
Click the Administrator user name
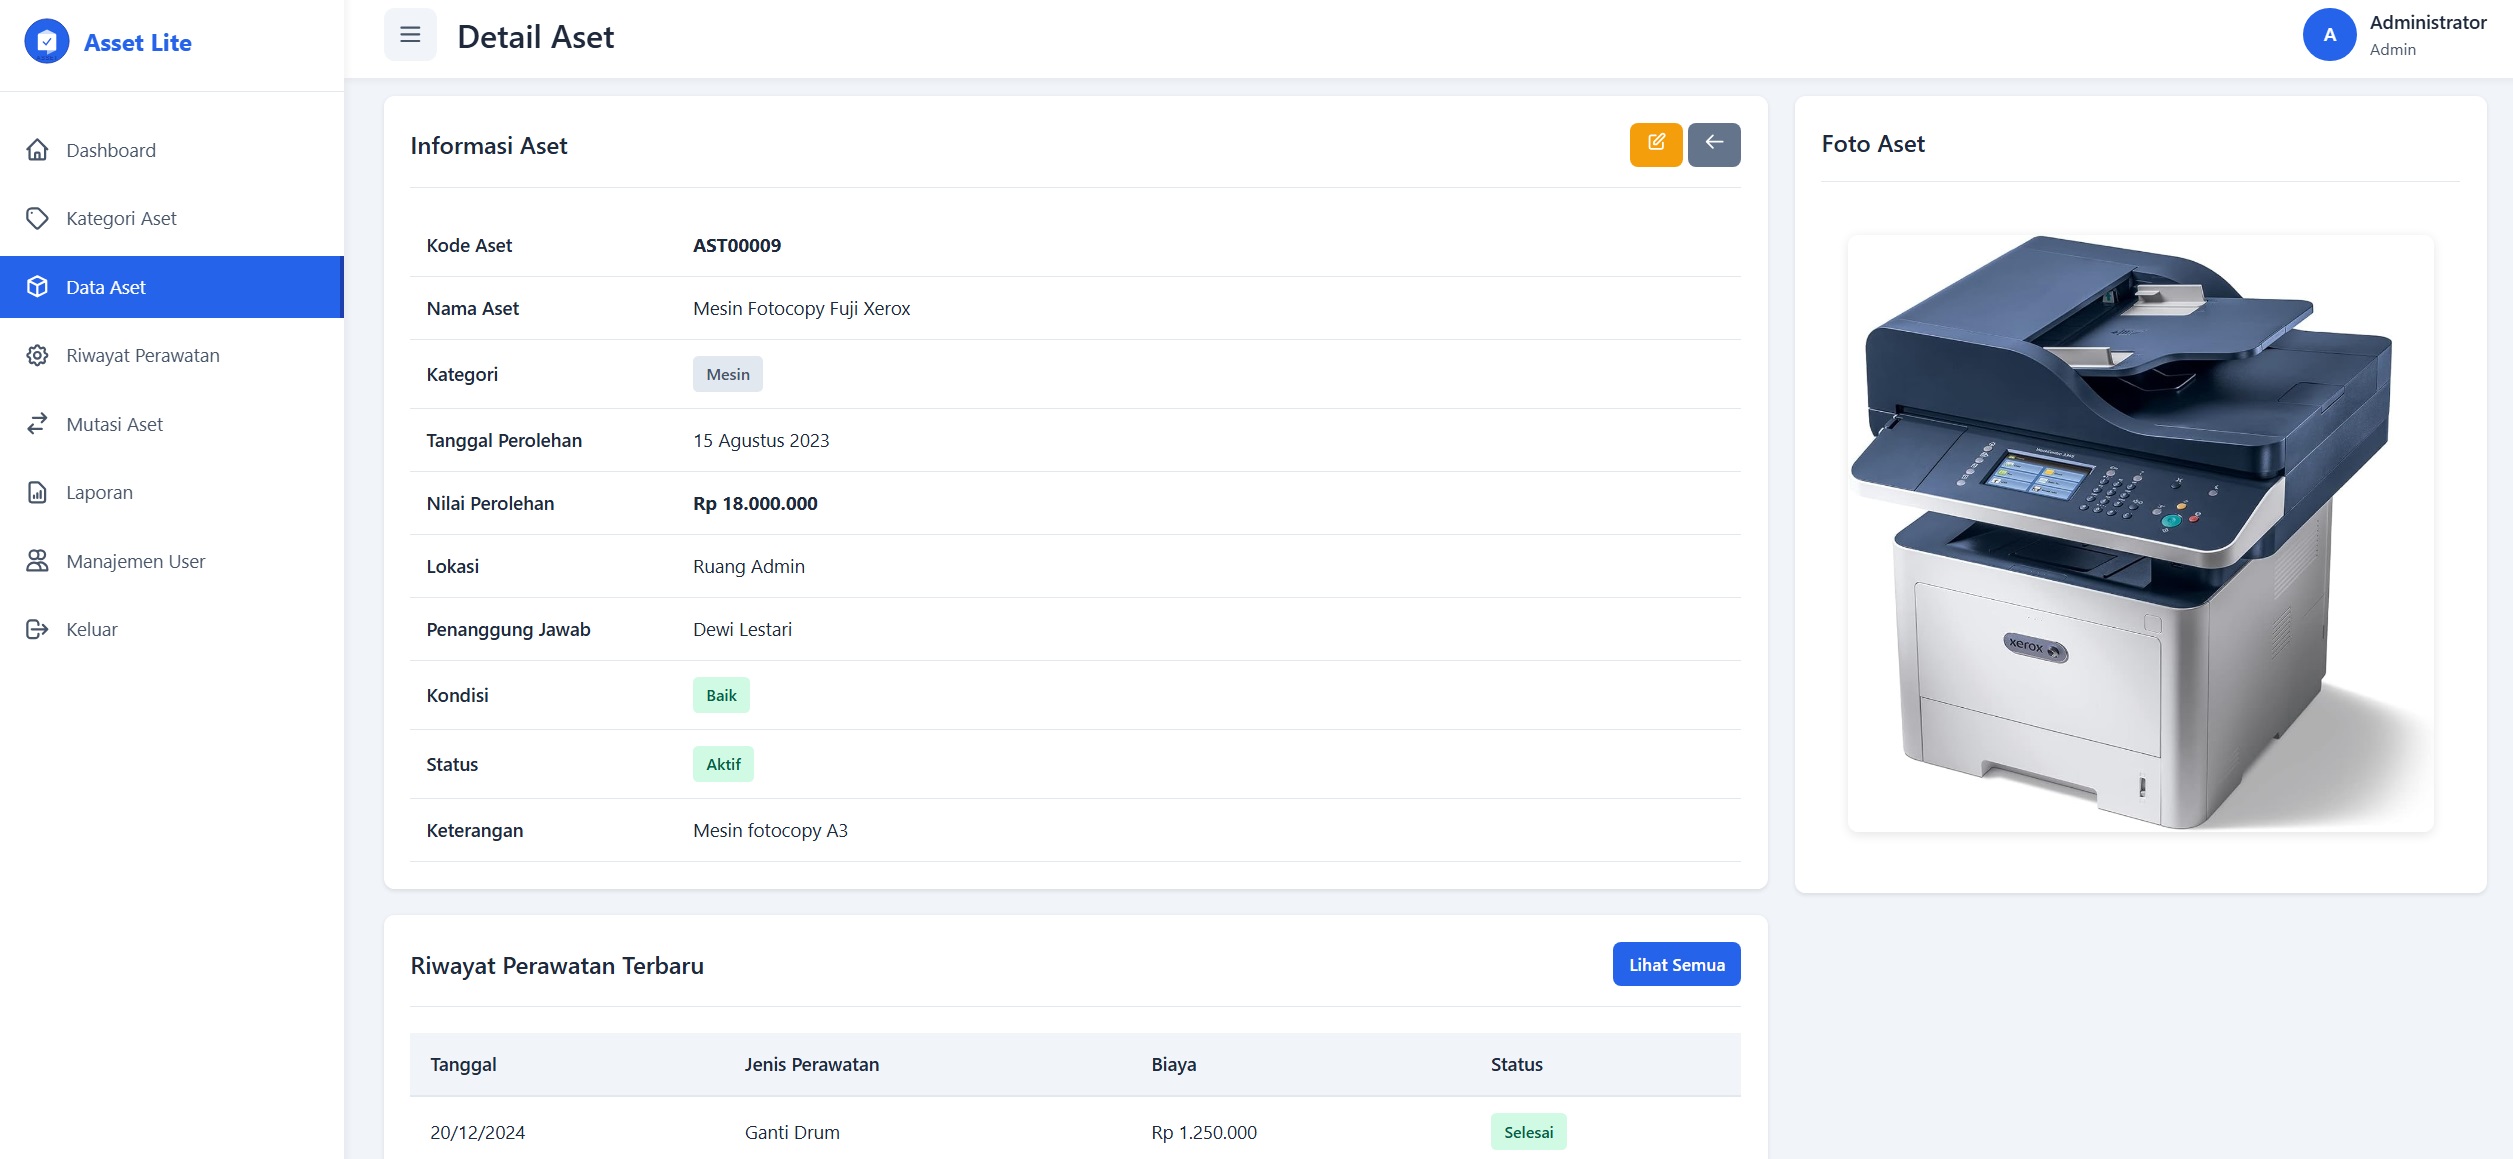pos(2427,22)
